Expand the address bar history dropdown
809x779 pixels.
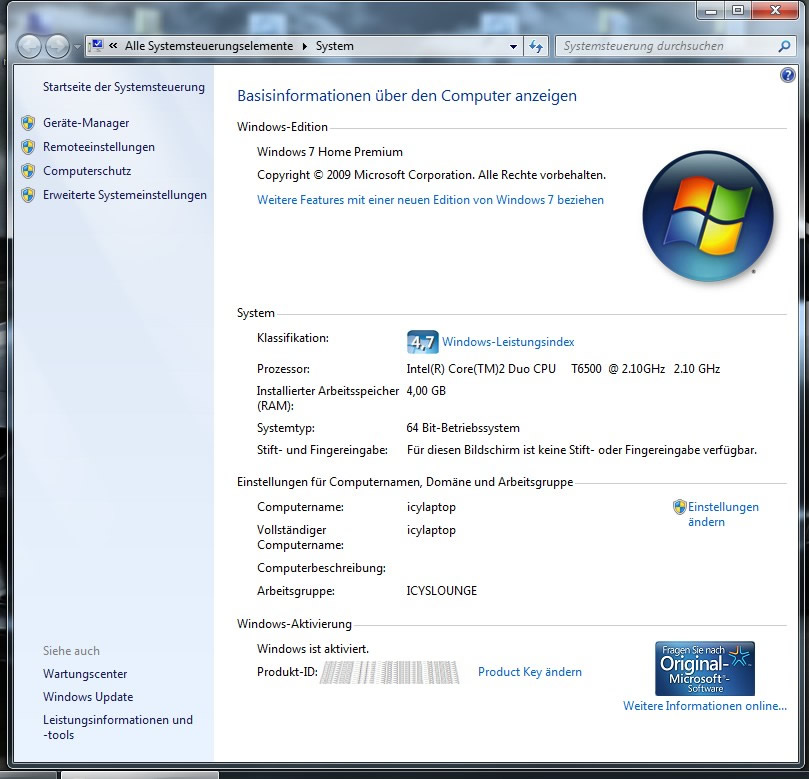click(x=513, y=46)
